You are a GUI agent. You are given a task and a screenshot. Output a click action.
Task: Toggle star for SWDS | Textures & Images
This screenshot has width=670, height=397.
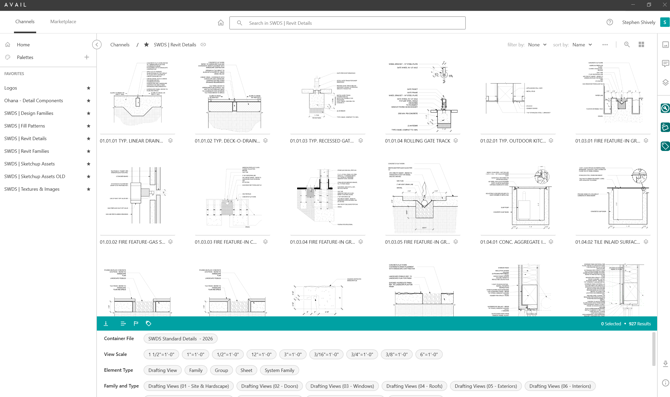pos(88,189)
